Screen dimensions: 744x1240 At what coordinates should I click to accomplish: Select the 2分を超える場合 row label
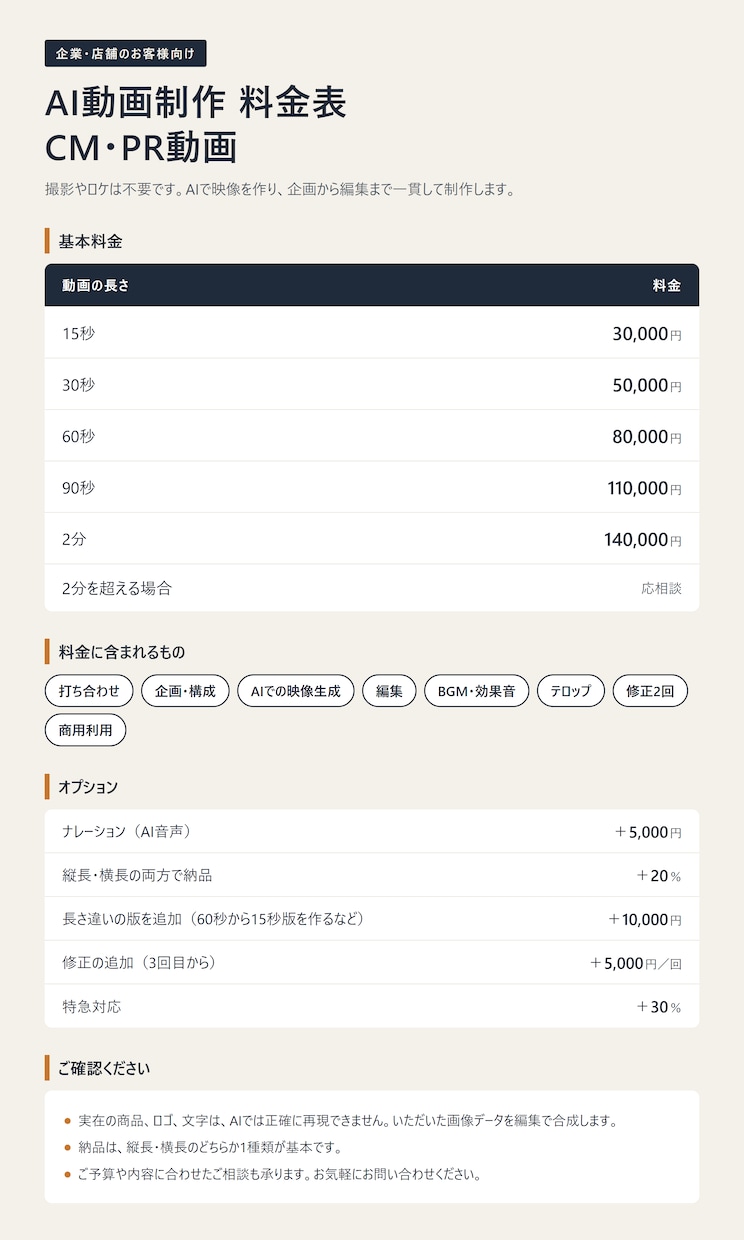pyautogui.click(x=117, y=588)
